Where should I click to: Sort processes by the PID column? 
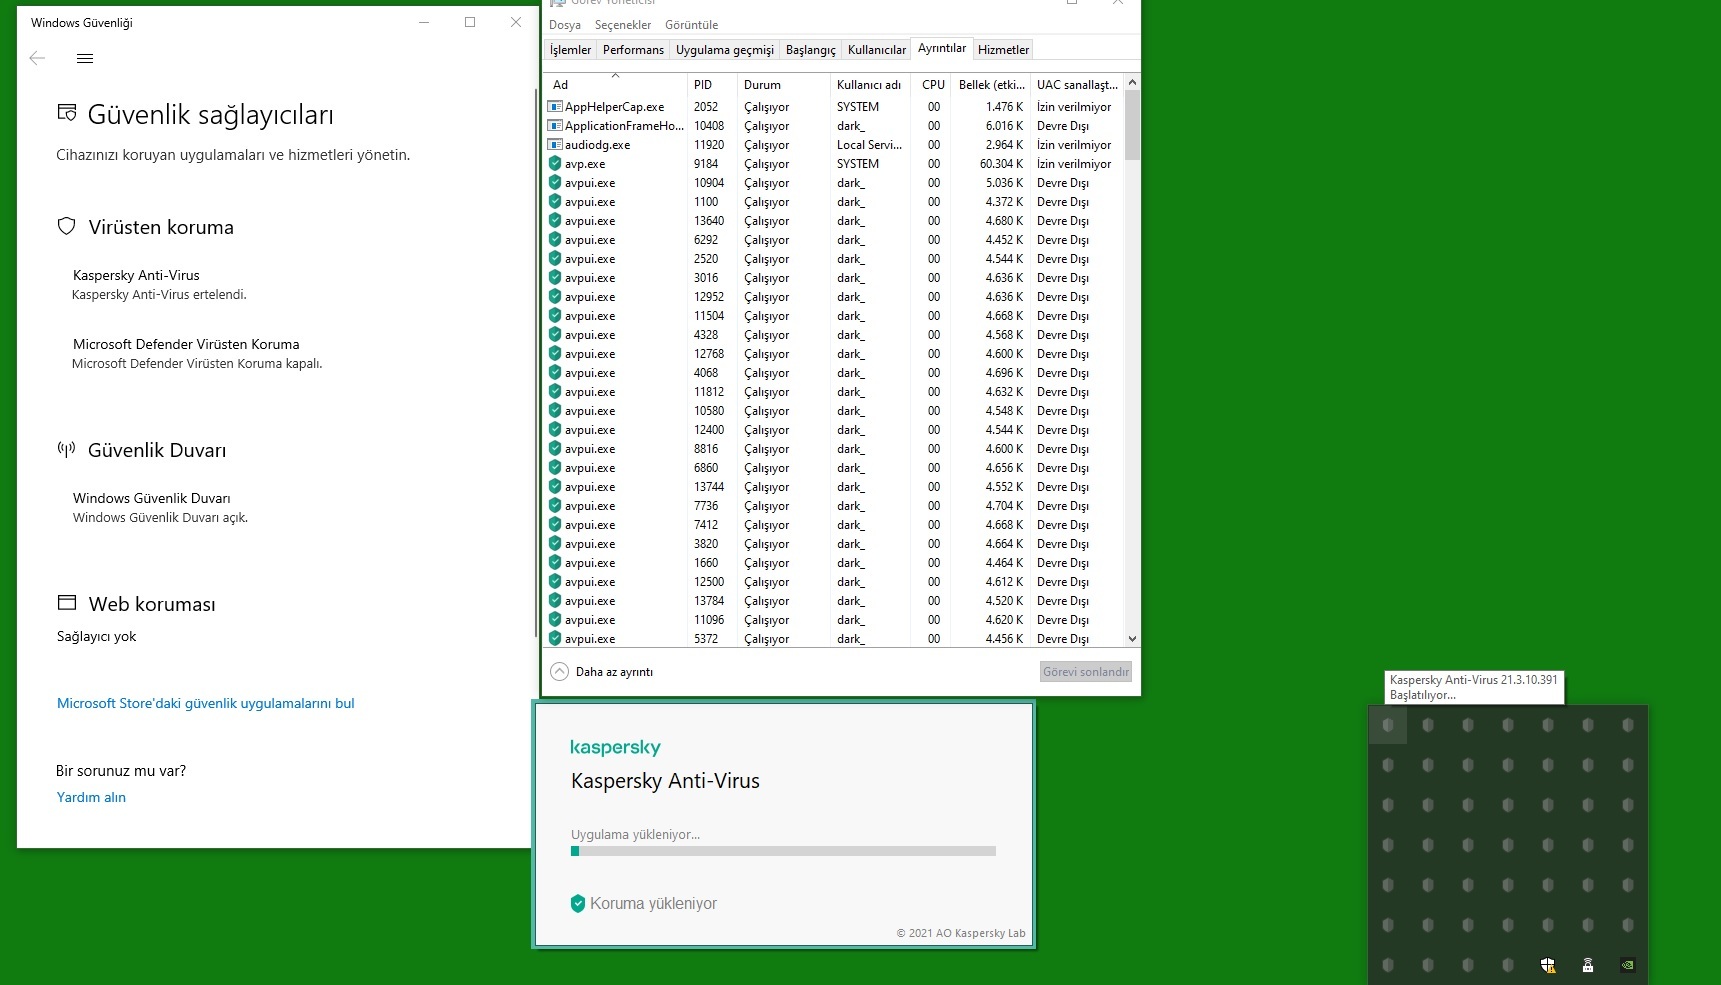click(712, 84)
